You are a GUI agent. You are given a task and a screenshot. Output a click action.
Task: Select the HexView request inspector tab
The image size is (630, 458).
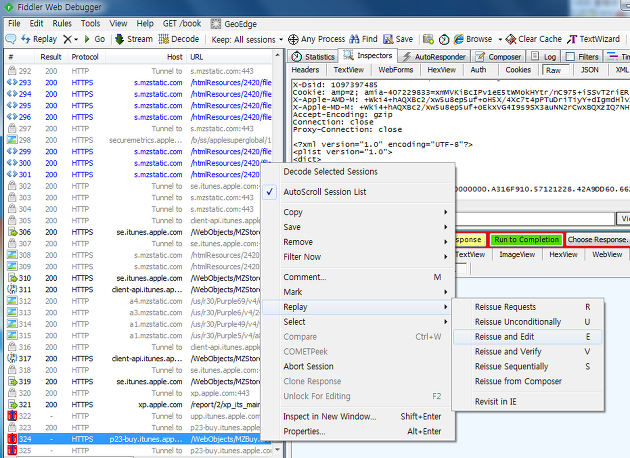click(442, 70)
